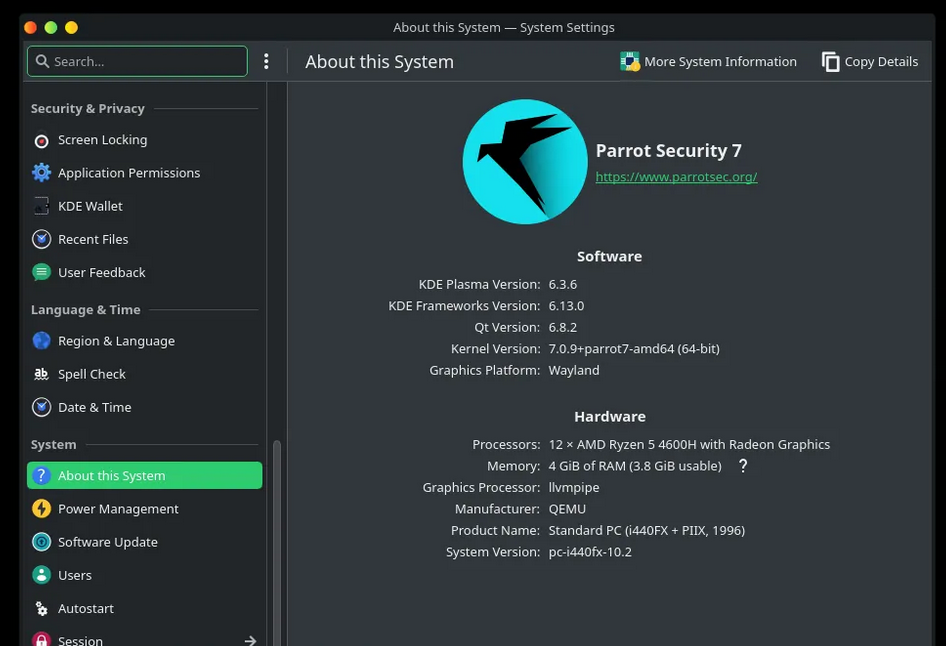The height and width of the screenshot is (646, 946).
Task: Select the Recent Files clock icon
Action: (41, 239)
